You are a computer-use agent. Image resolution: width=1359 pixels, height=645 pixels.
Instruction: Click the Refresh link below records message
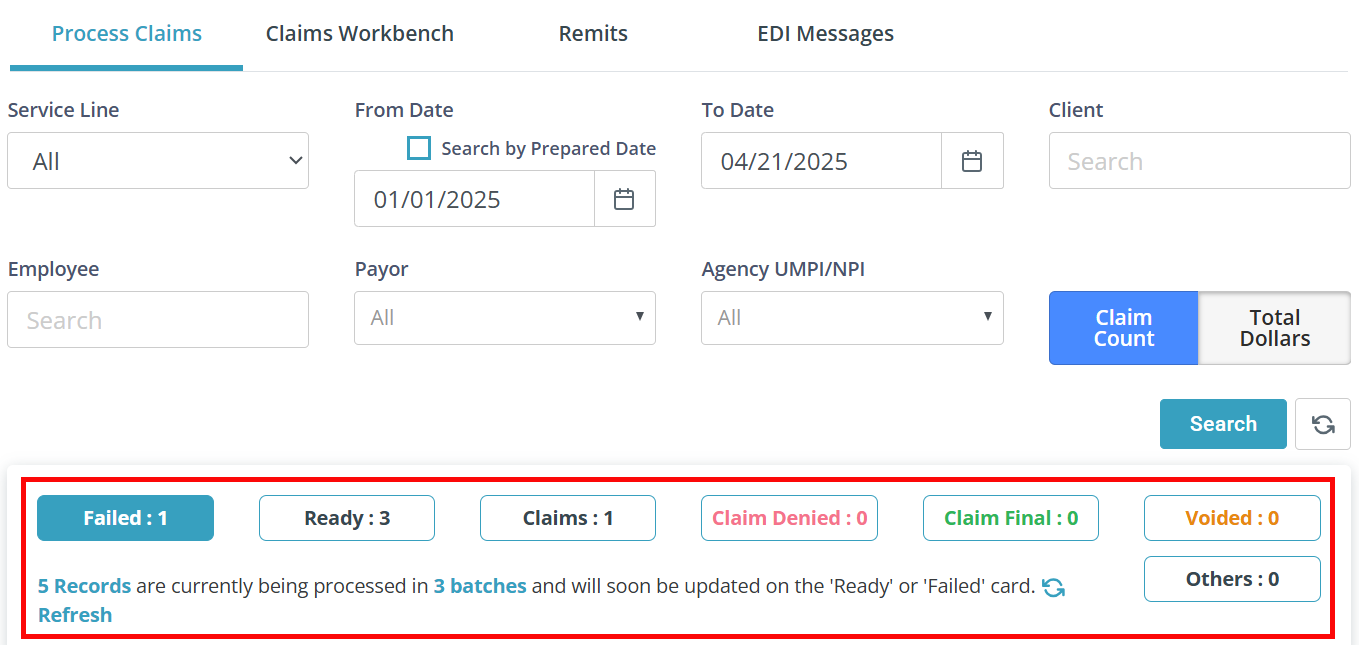tap(75, 615)
